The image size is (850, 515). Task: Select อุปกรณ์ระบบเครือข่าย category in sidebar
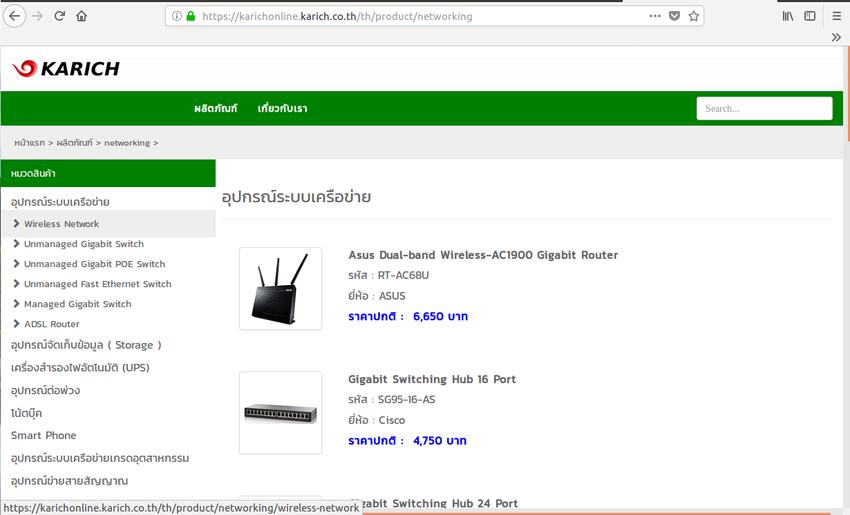click(60, 202)
